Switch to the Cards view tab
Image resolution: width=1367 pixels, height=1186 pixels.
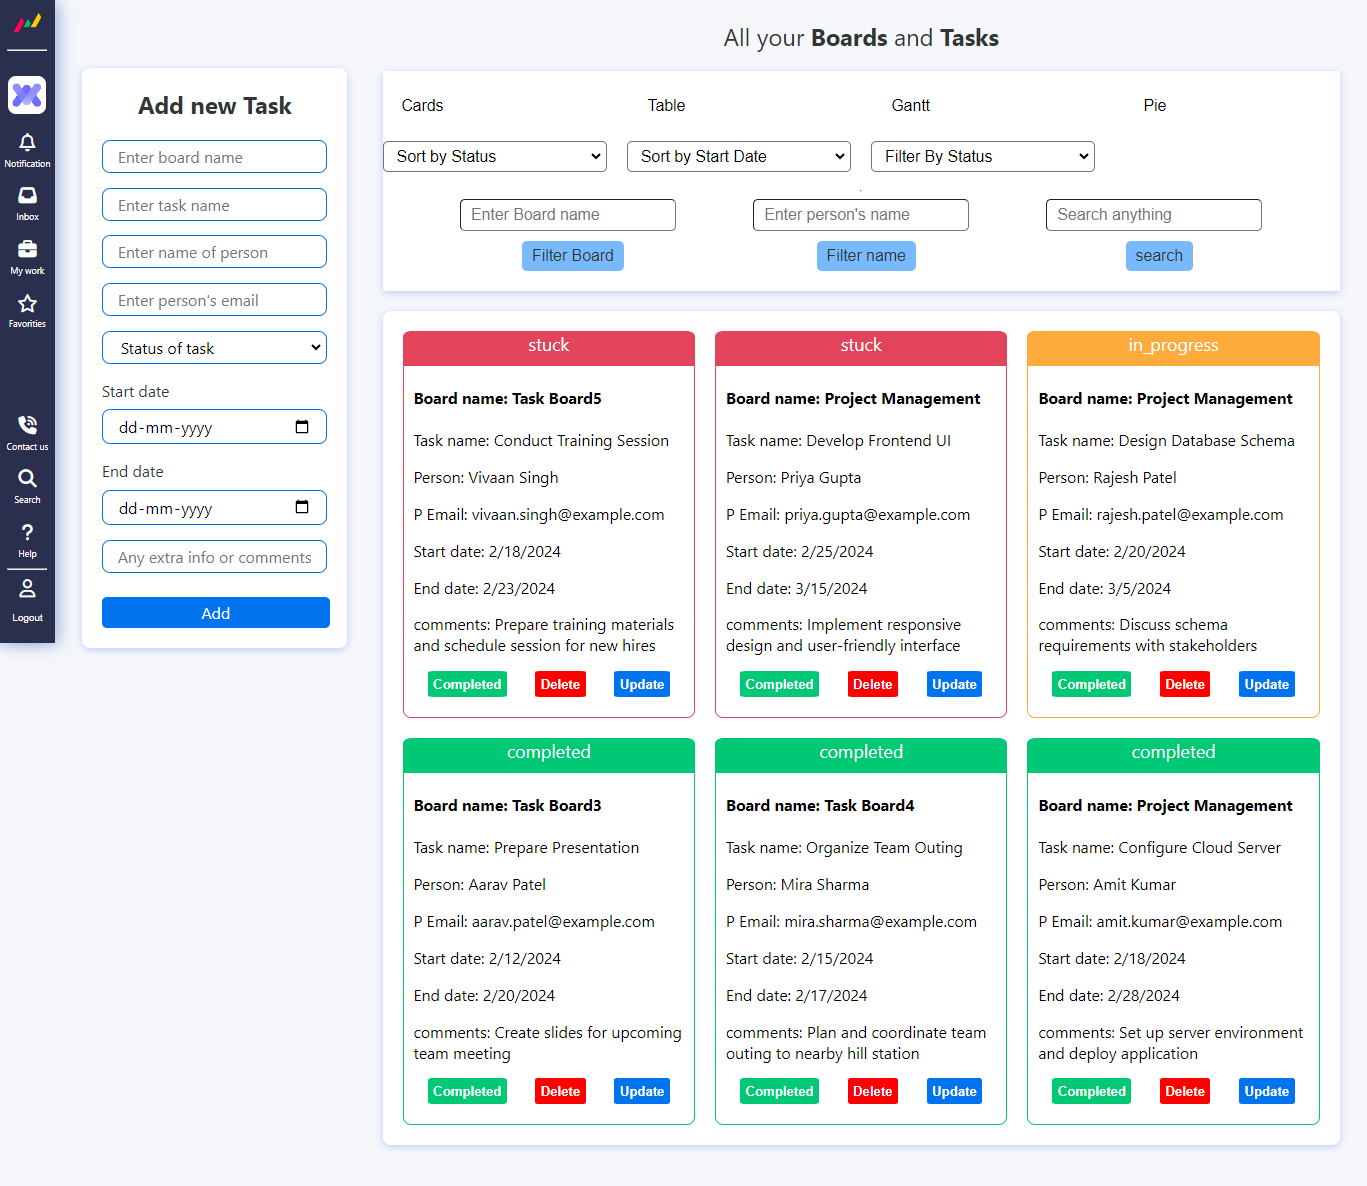pos(422,105)
